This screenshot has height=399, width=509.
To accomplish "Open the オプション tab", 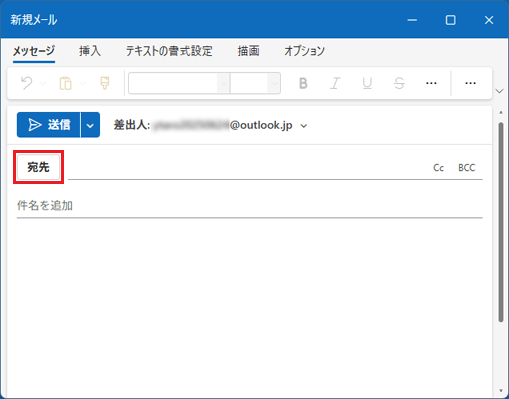I will coord(304,51).
